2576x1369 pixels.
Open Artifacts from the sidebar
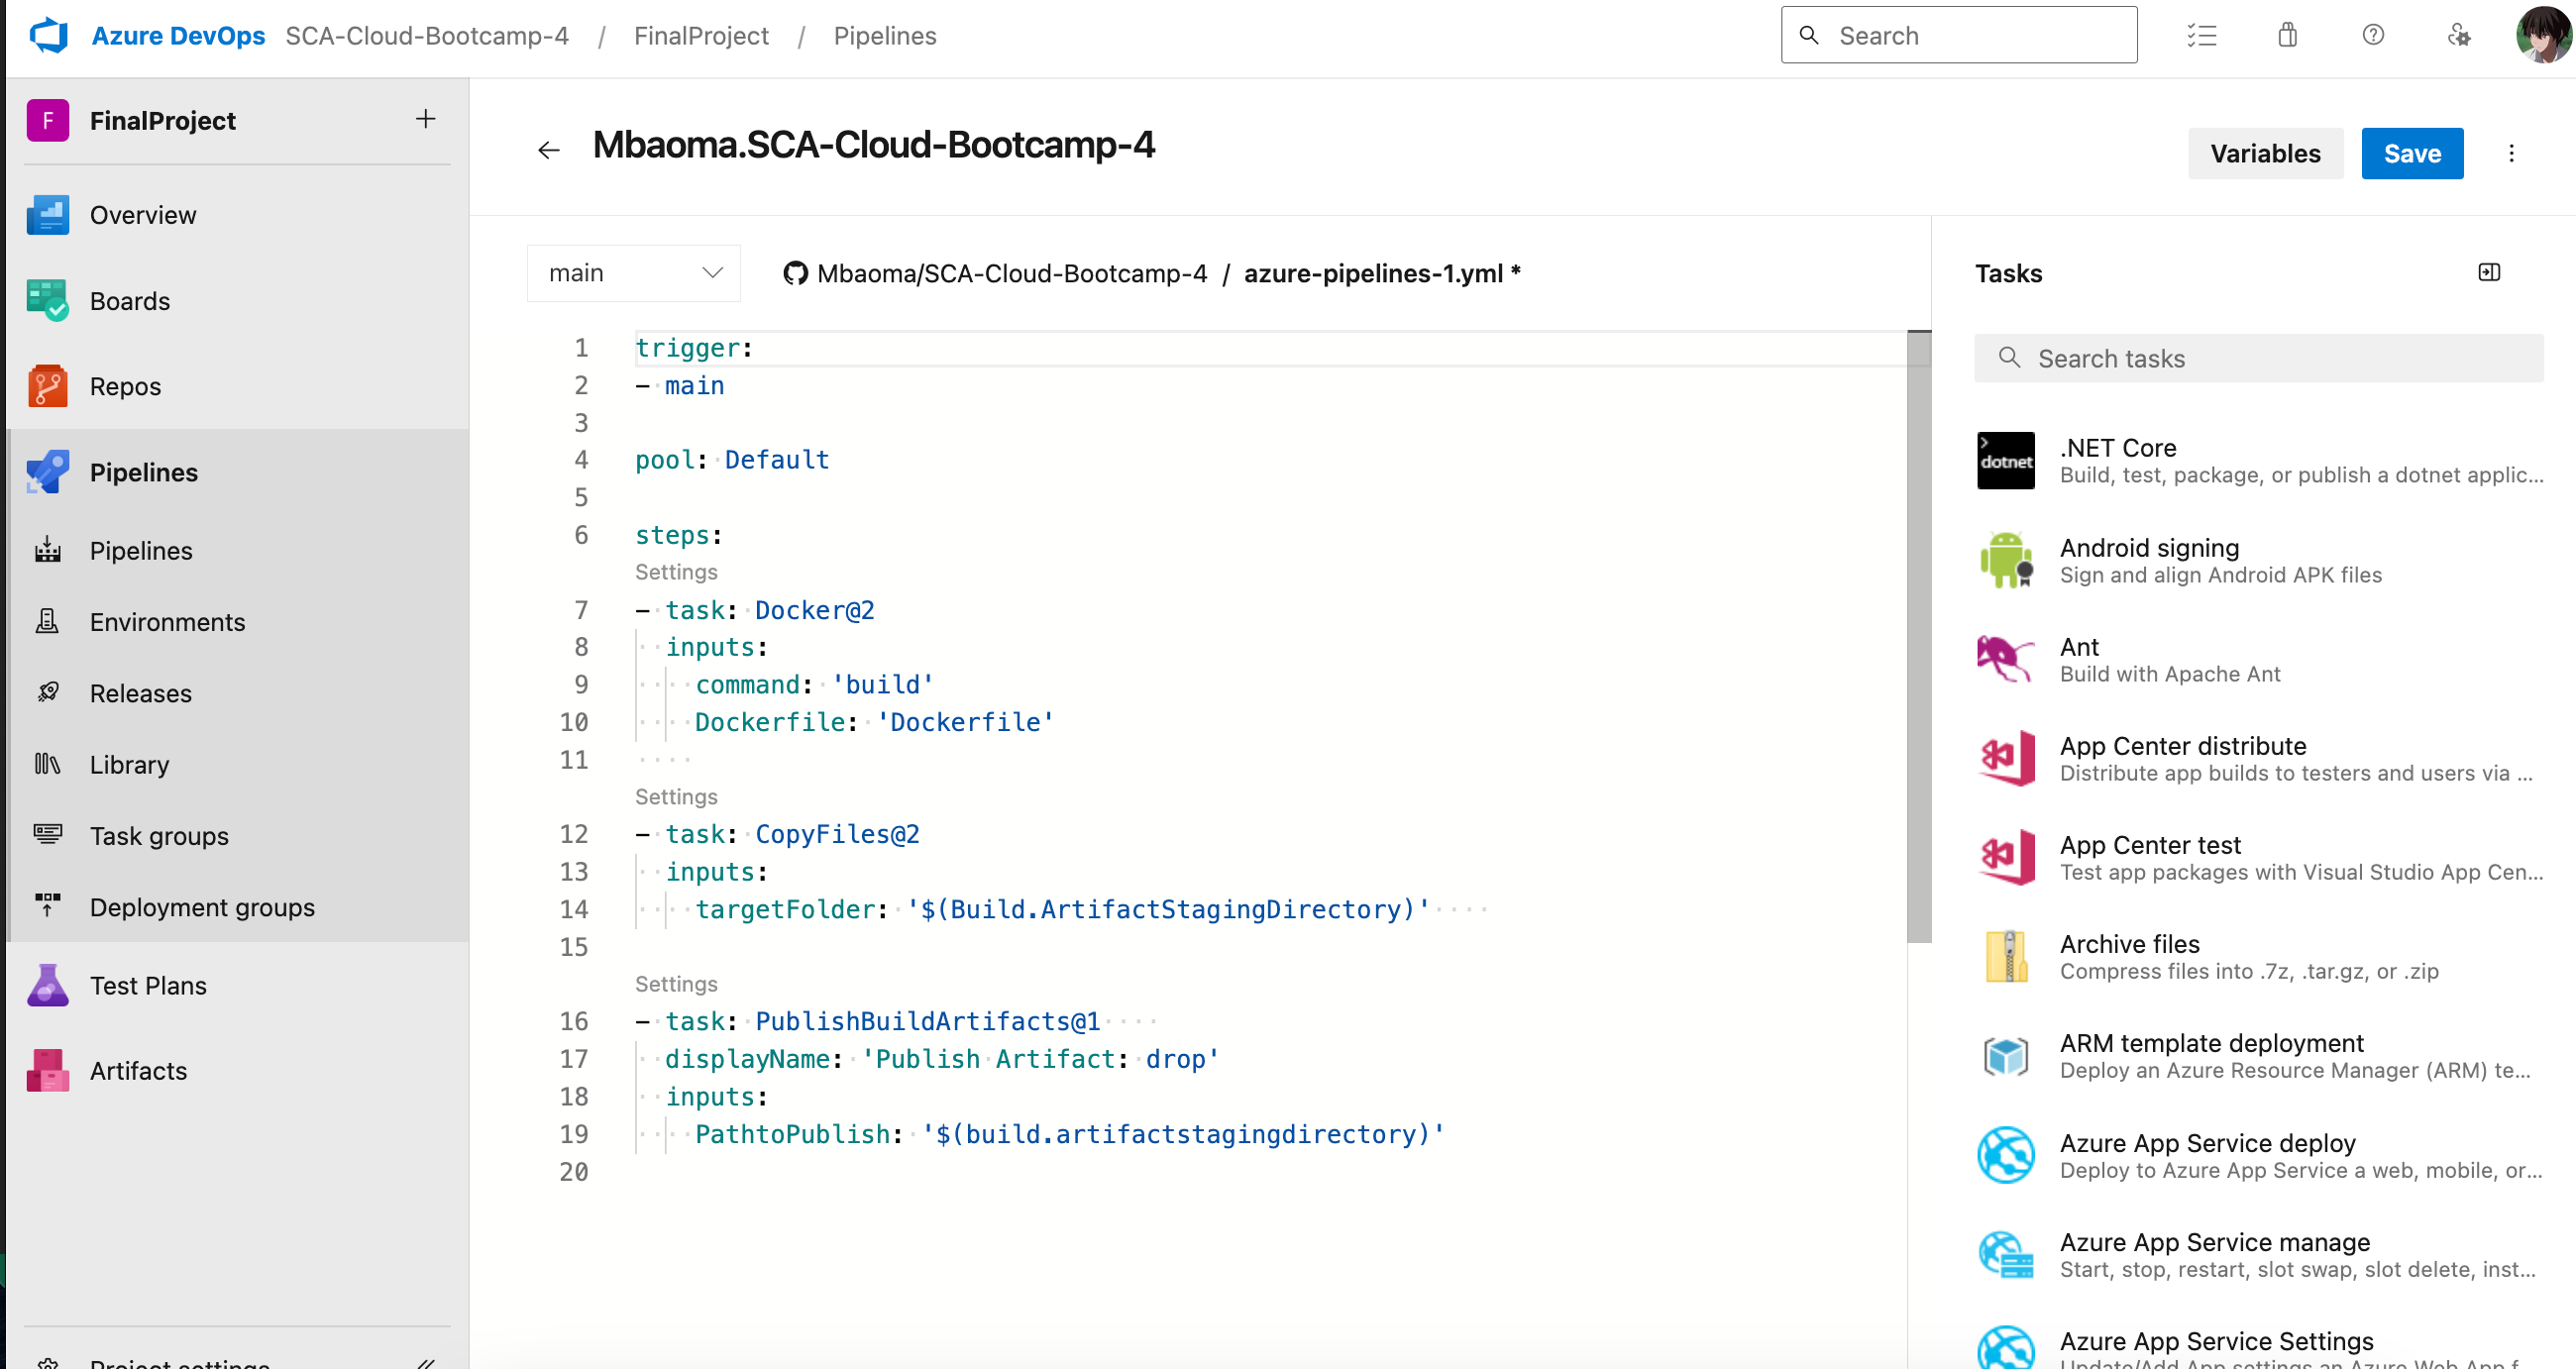point(138,1070)
